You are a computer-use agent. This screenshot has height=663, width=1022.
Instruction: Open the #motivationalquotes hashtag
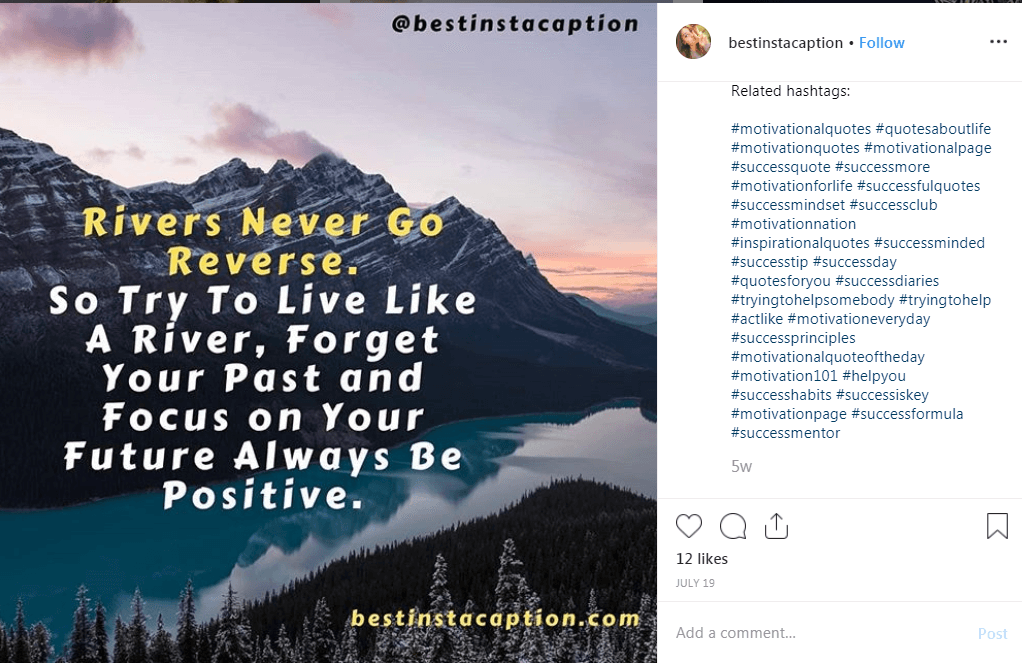tap(800, 129)
